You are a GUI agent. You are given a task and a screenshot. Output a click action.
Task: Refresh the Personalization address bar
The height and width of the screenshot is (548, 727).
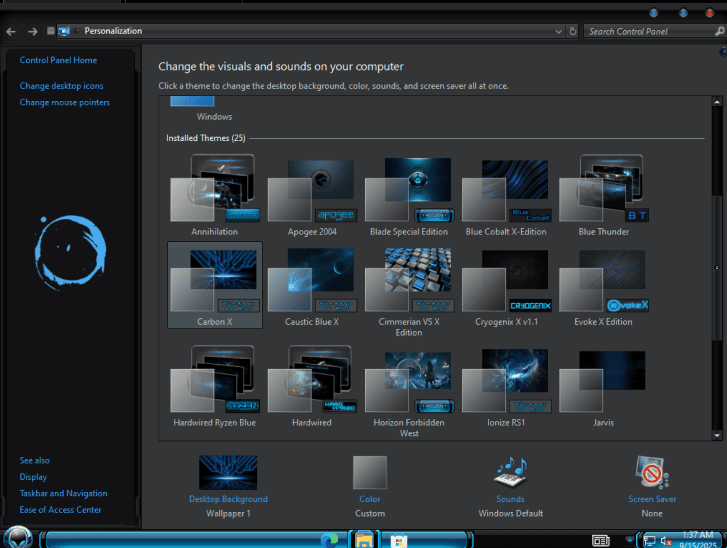pos(573,31)
